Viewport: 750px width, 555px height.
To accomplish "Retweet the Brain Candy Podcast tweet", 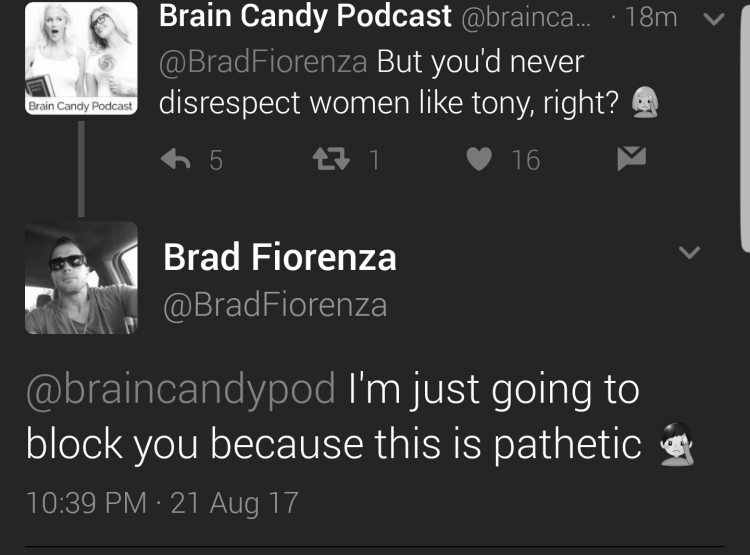I will (x=331, y=159).
